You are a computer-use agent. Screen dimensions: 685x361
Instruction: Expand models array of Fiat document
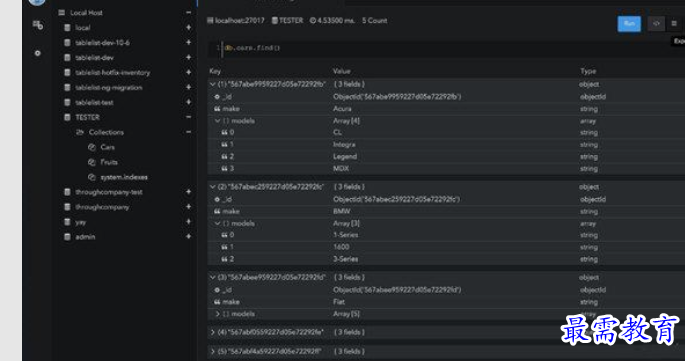pos(218,314)
